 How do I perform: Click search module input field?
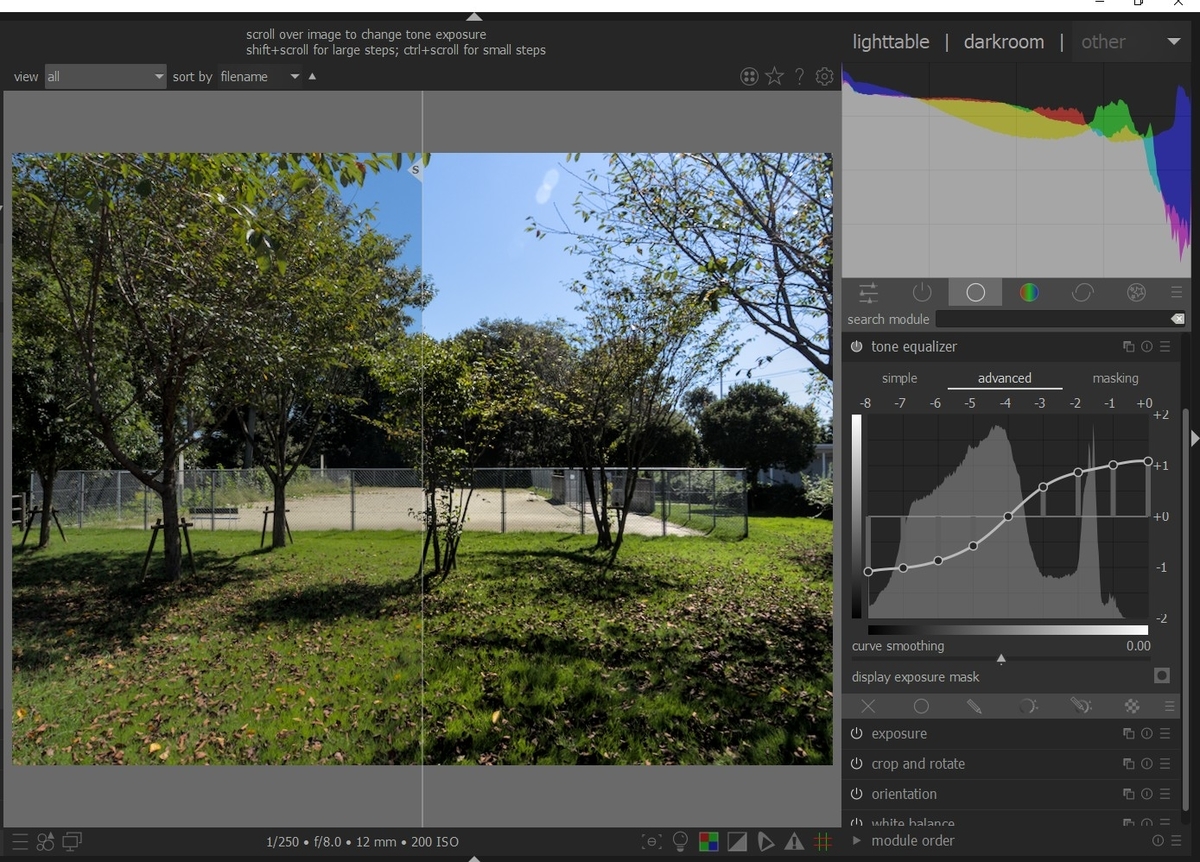pyautogui.click(x=1052, y=319)
